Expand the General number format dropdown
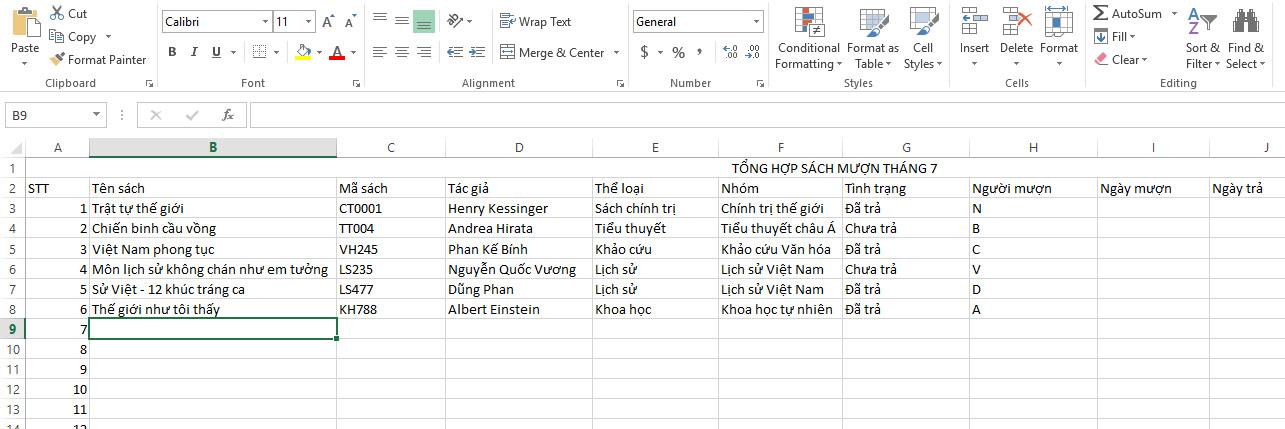The height and width of the screenshot is (429, 1285). click(756, 21)
